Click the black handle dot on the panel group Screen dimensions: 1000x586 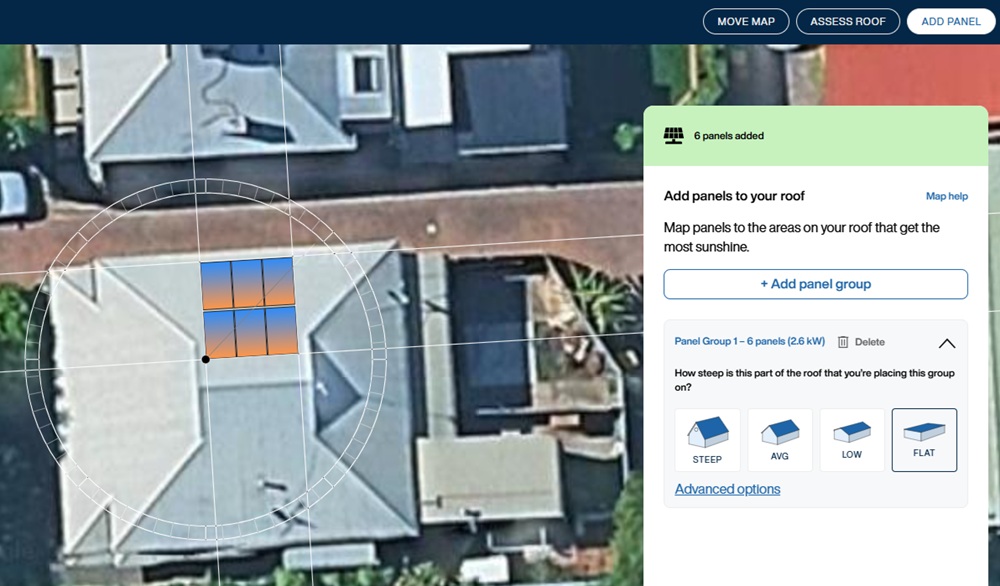(x=205, y=360)
